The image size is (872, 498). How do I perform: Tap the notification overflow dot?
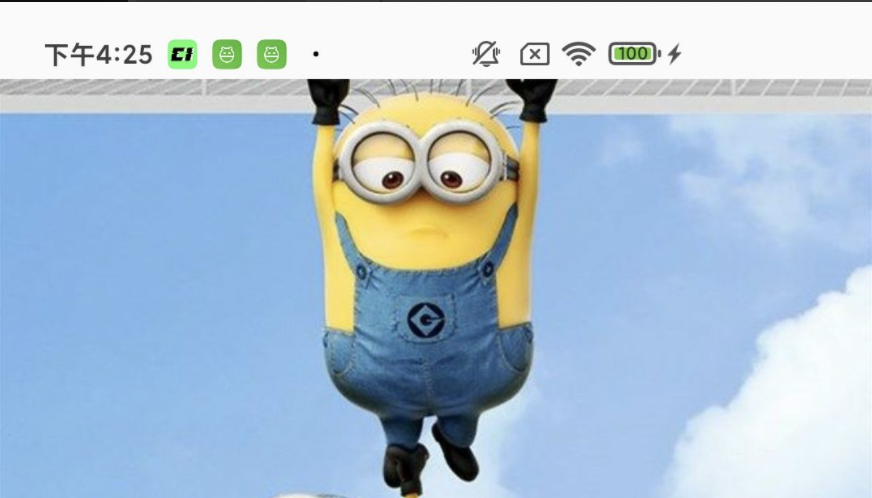click(316, 54)
